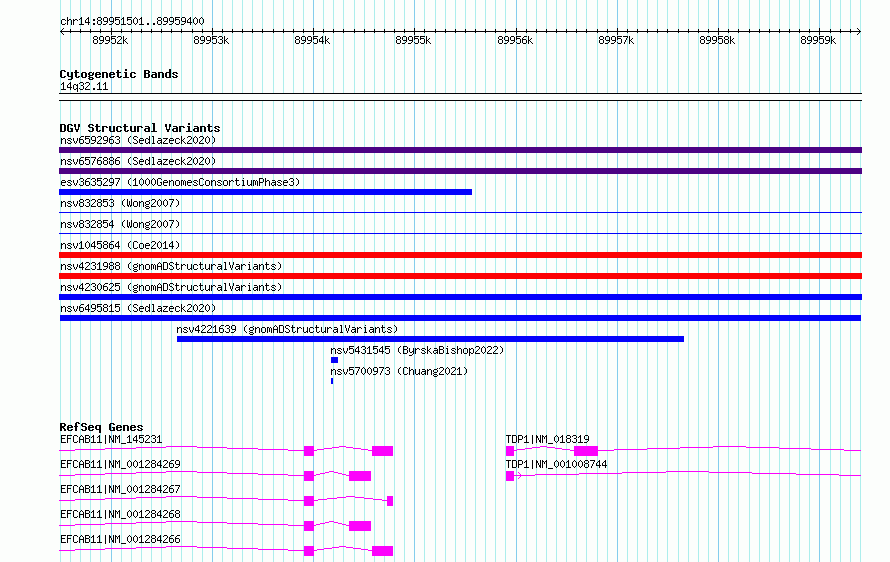Select the blue nsv4221639 variant bar
This screenshot has height=562, width=890.
click(x=430, y=339)
